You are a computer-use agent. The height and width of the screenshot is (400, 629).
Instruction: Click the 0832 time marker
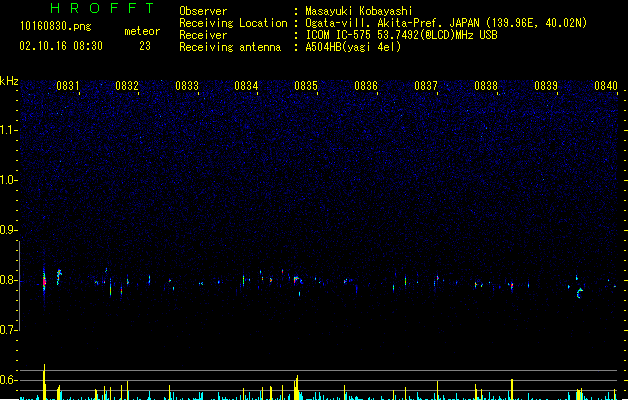pos(127,86)
